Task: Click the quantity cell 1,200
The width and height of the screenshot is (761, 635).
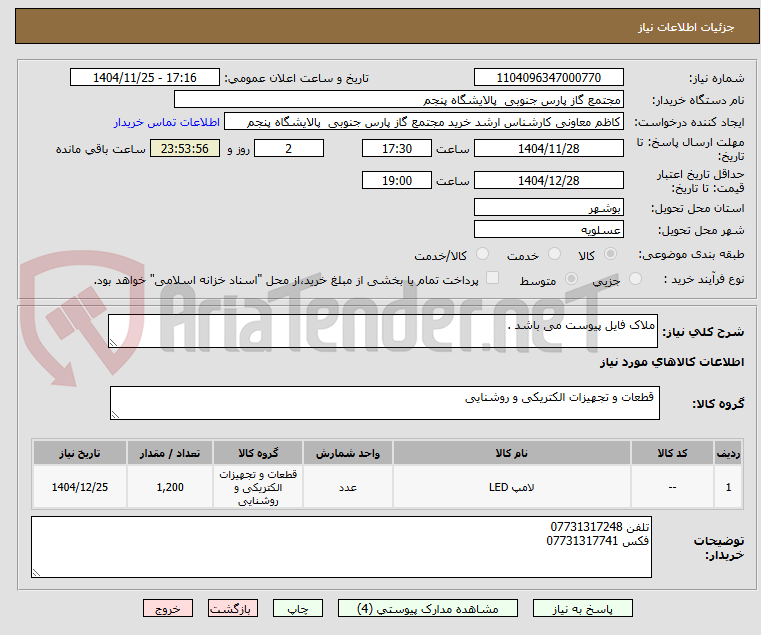Action: 170,487
